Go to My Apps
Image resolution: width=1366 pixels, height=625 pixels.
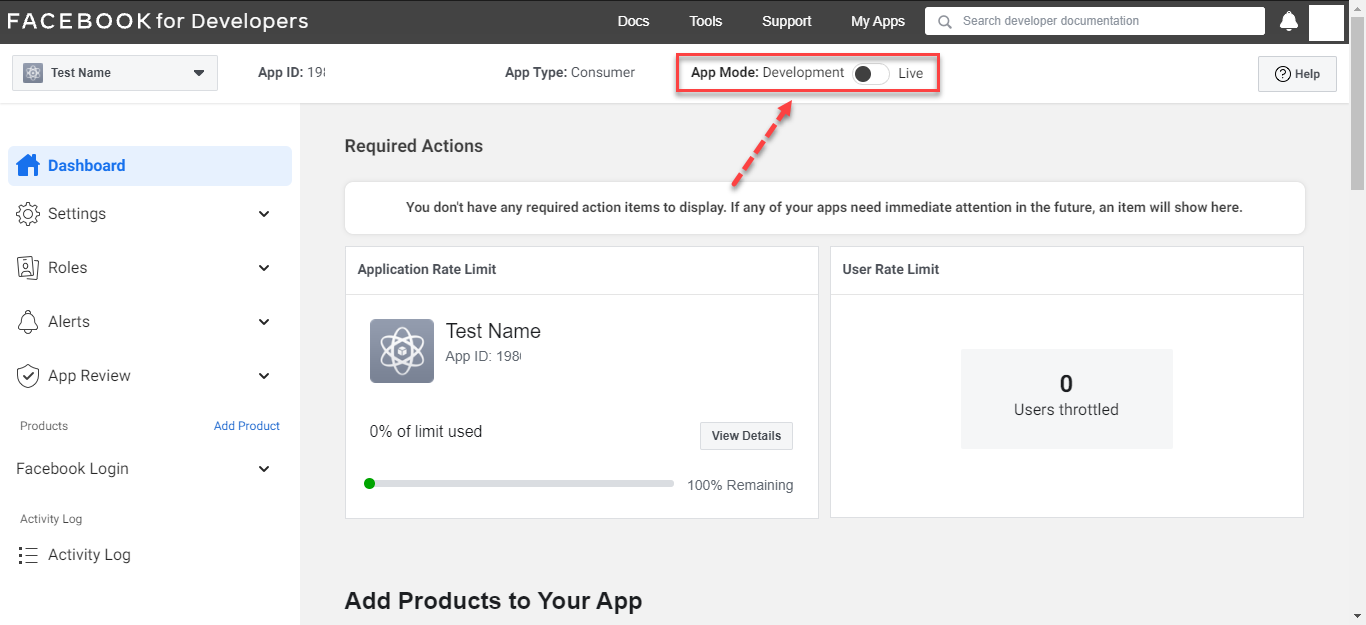(878, 21)
